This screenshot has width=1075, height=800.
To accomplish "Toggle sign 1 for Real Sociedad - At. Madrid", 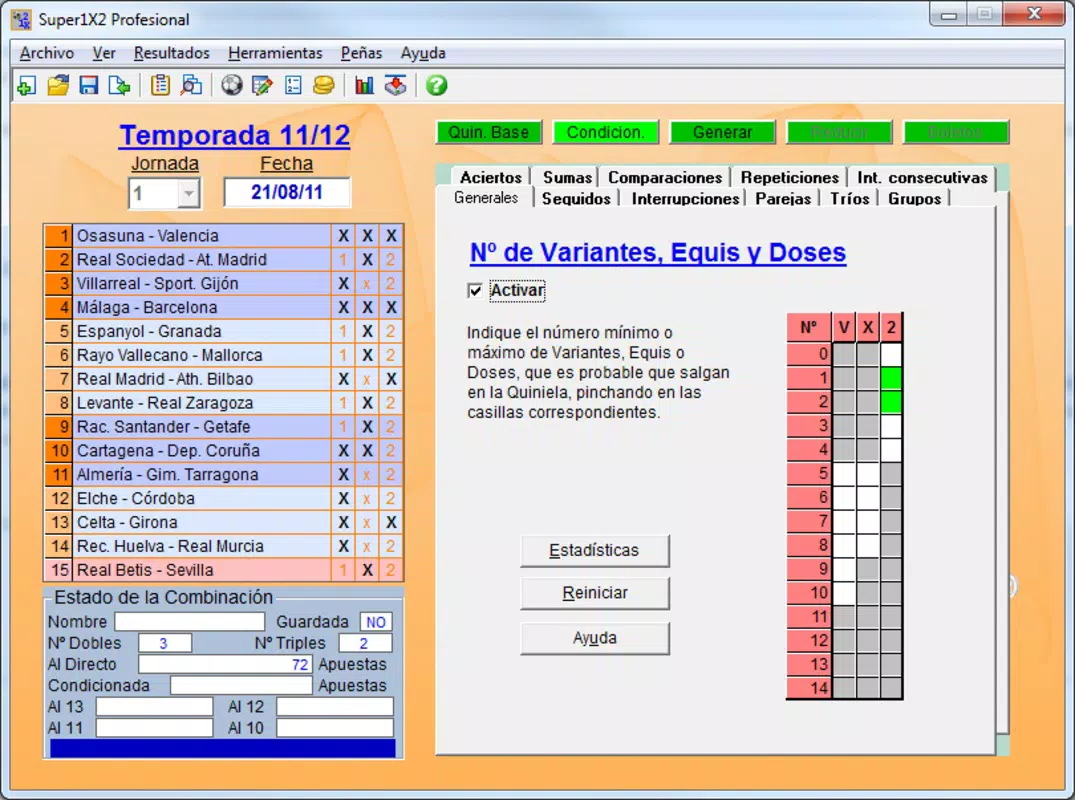I will pos(343,260).
